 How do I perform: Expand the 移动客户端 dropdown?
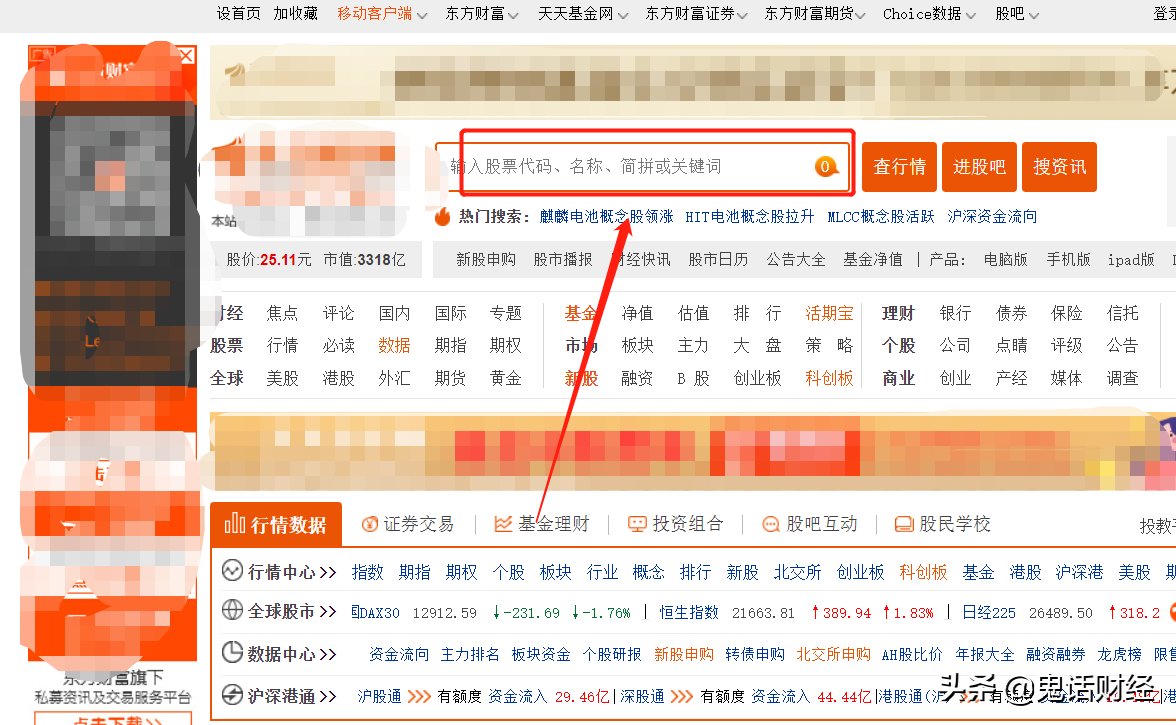(422, 15)
